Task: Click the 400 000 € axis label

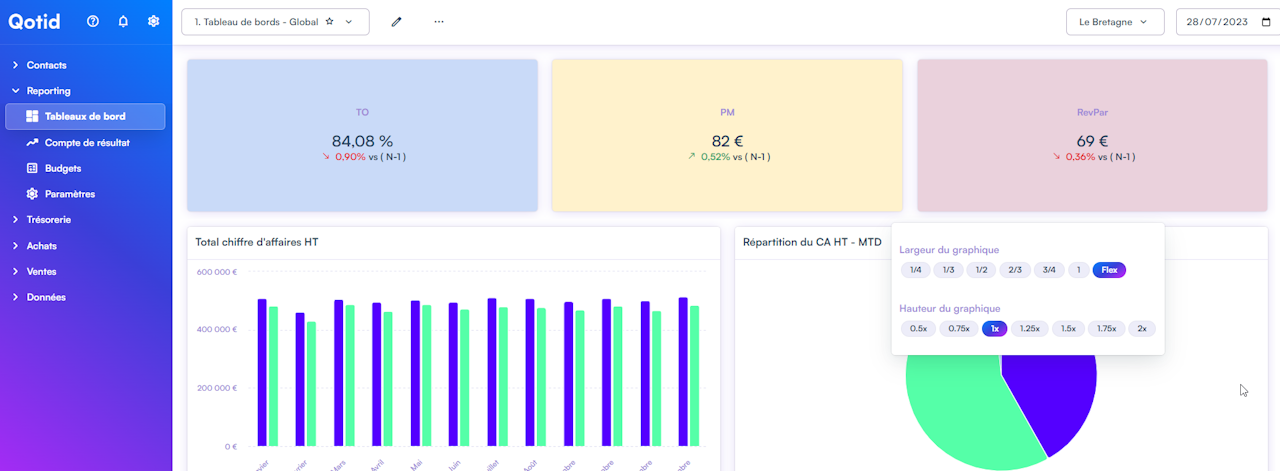Action: click(x=216, y=329)
